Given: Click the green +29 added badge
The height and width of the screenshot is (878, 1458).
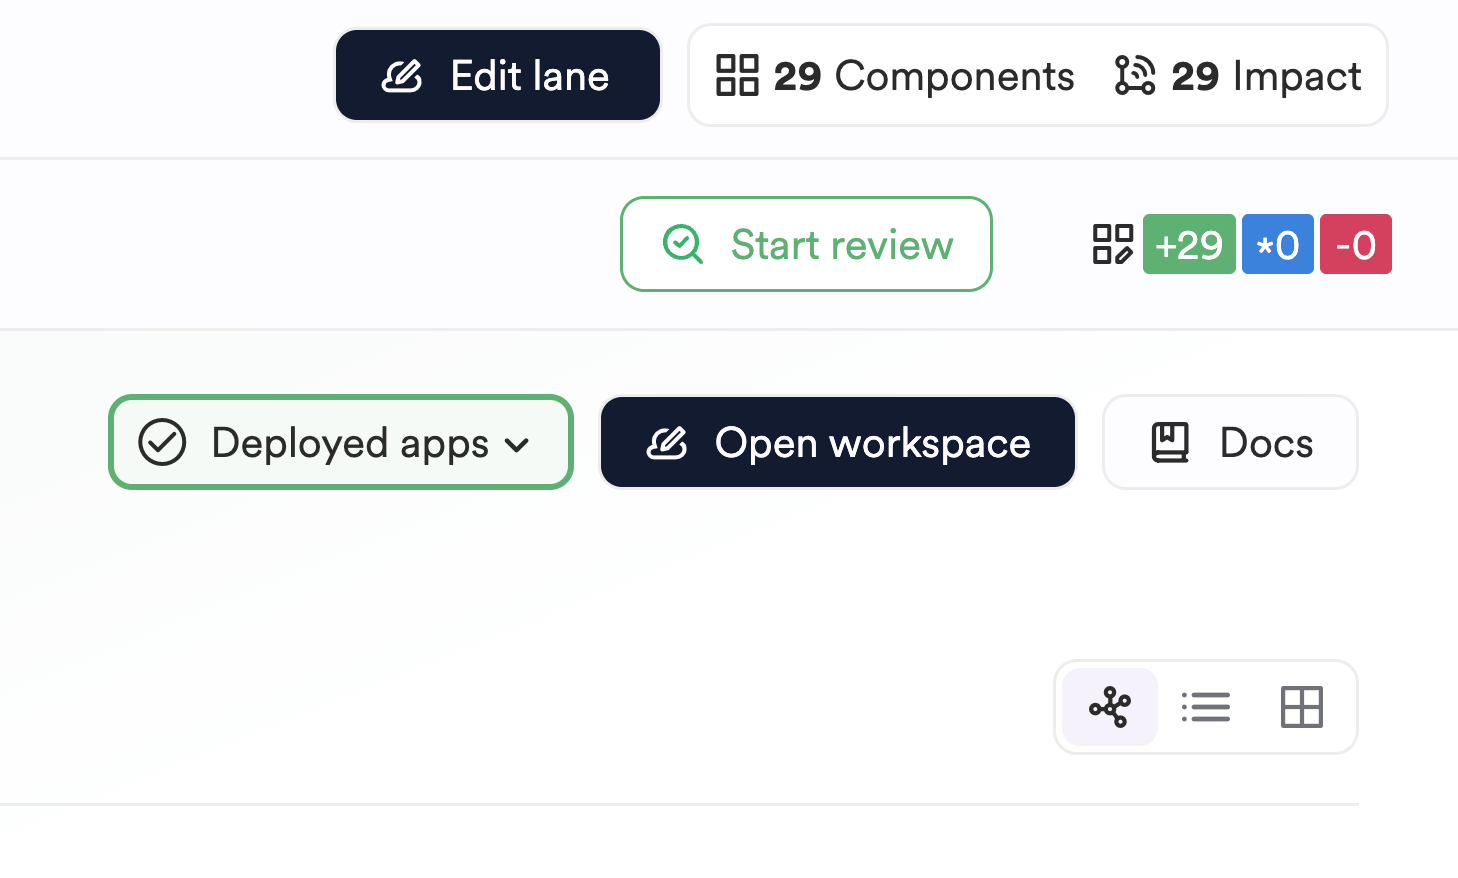Looking at the screenshot, I should pos(1189,244).
